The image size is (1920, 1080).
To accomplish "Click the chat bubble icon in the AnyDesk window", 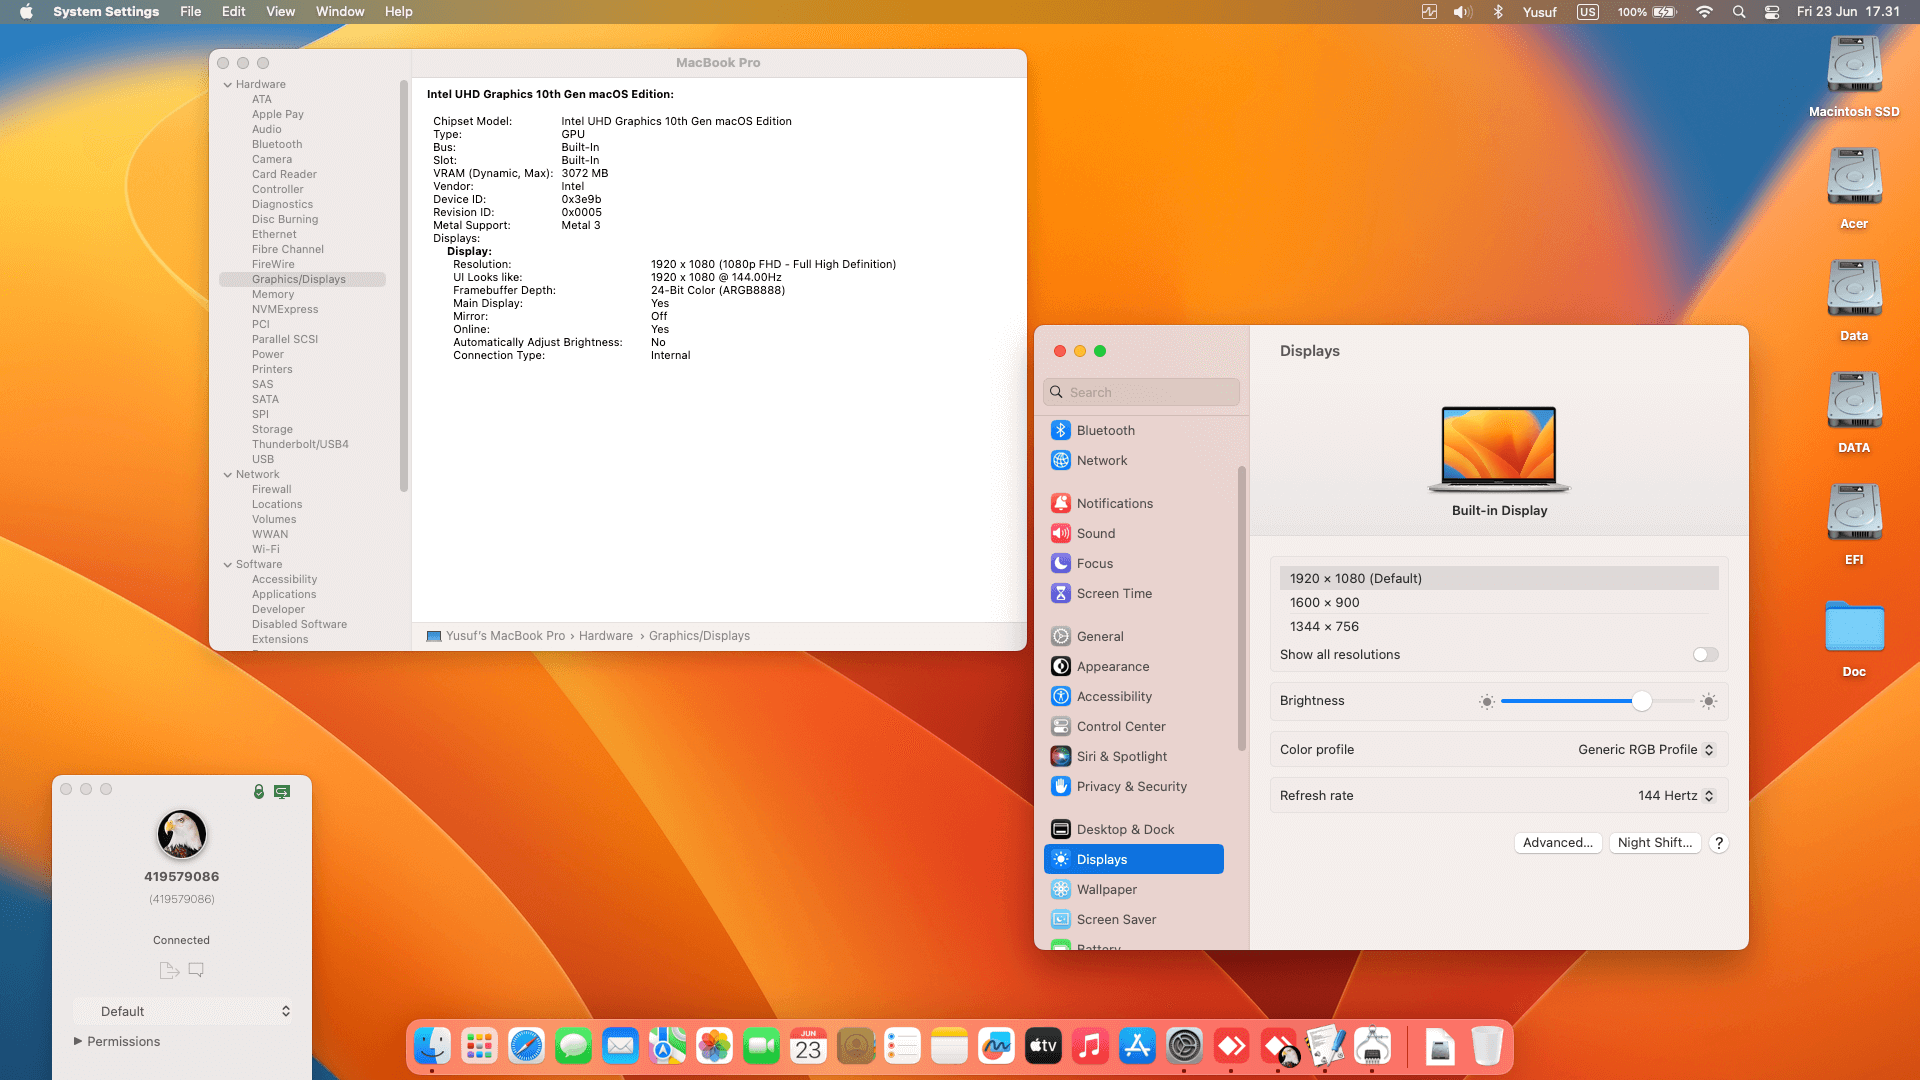I will point(196,970).
